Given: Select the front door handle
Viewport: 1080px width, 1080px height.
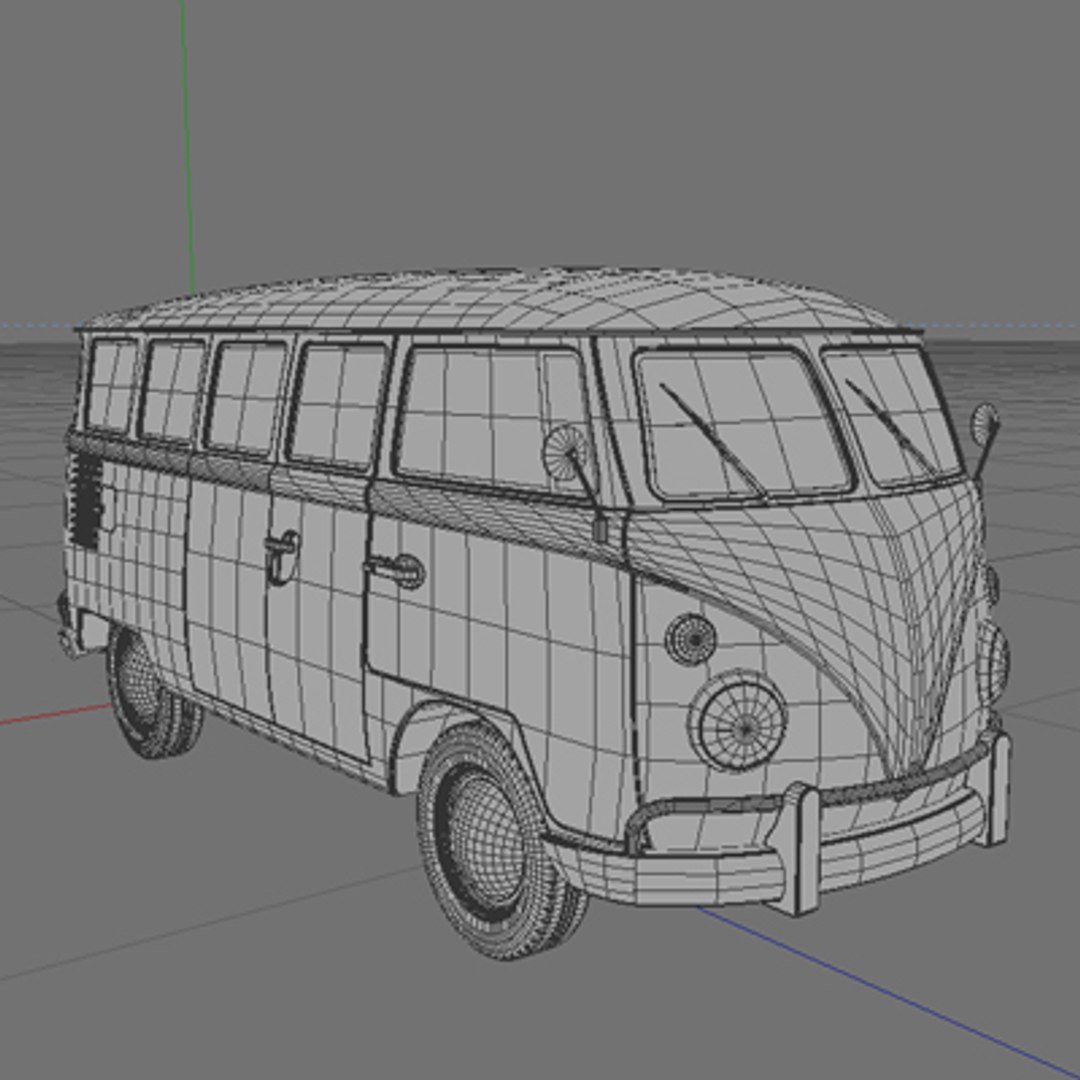Looking at the screenshot, I should tap(396, 570).
